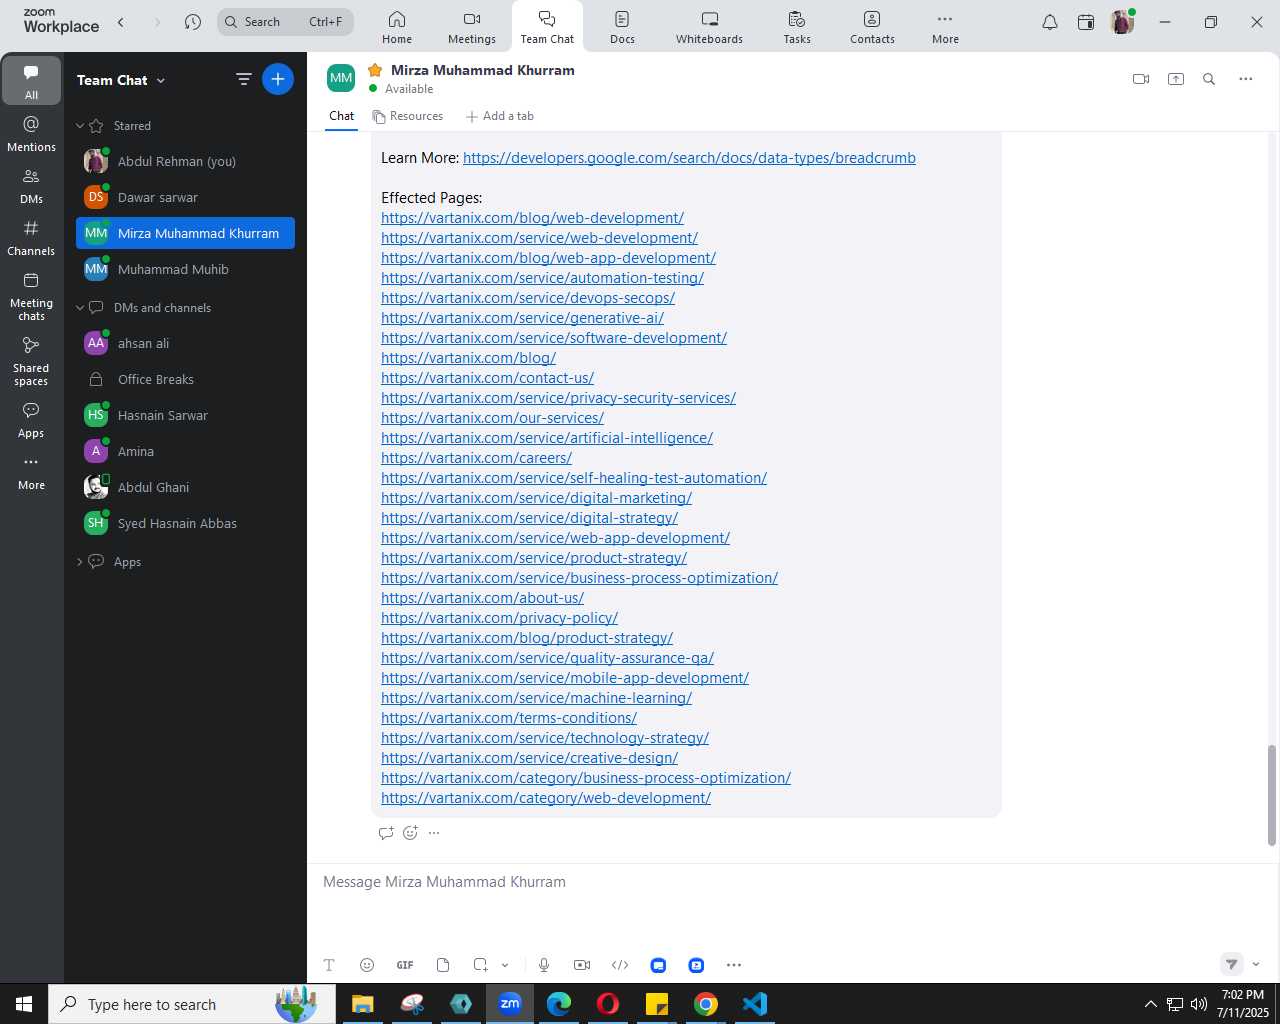Open the send options dropdown chevron
This screenshot has width=1280, height=1024.
point(1256,964)
